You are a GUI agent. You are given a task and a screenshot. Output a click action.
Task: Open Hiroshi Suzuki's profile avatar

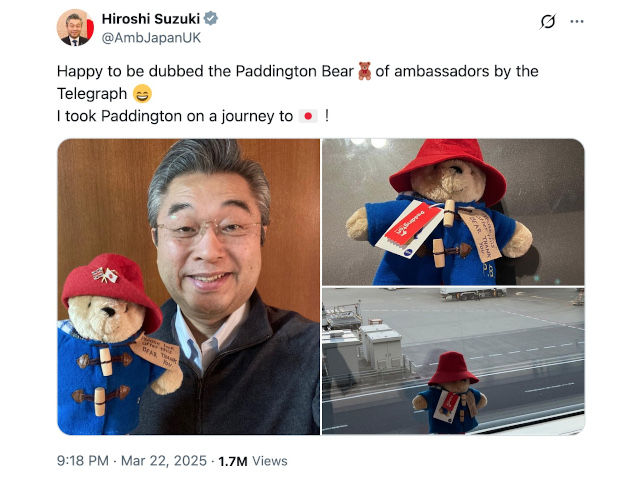click(x=75, y=28)
